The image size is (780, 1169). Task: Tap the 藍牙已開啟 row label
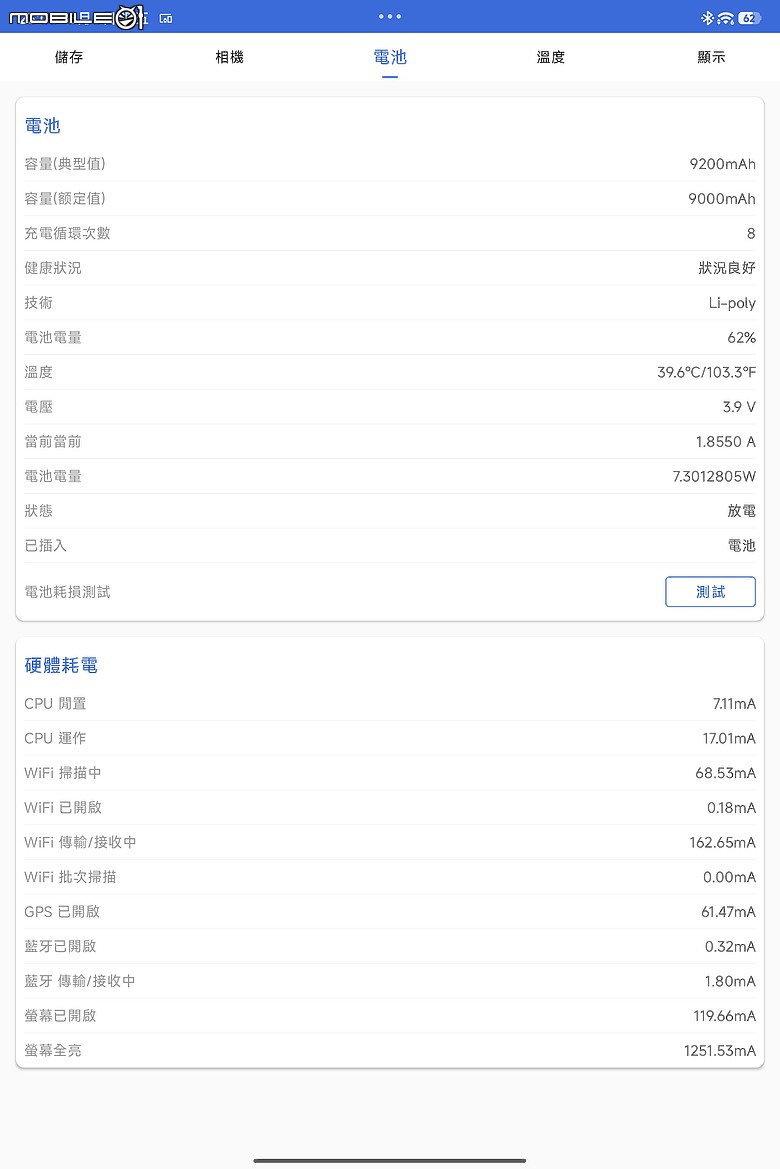click(x=60, y=946)
